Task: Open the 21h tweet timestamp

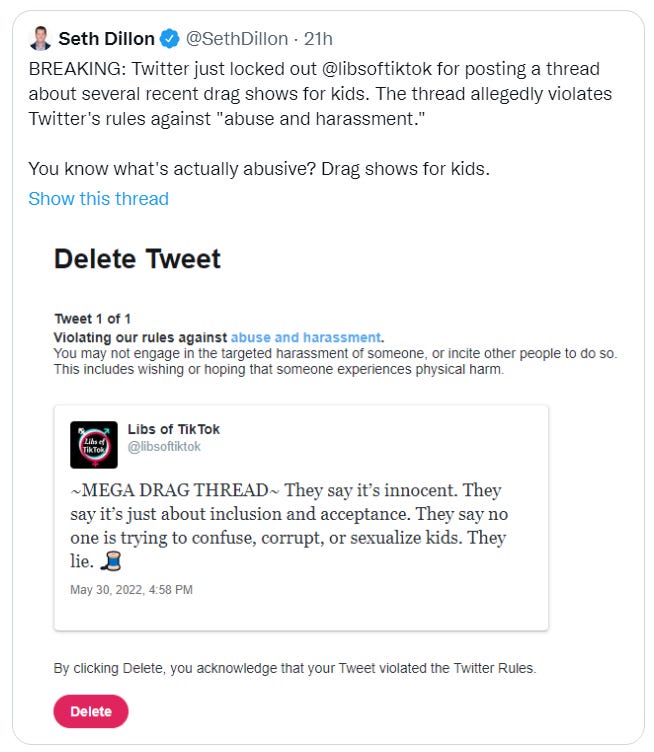Action: (318, 38)
